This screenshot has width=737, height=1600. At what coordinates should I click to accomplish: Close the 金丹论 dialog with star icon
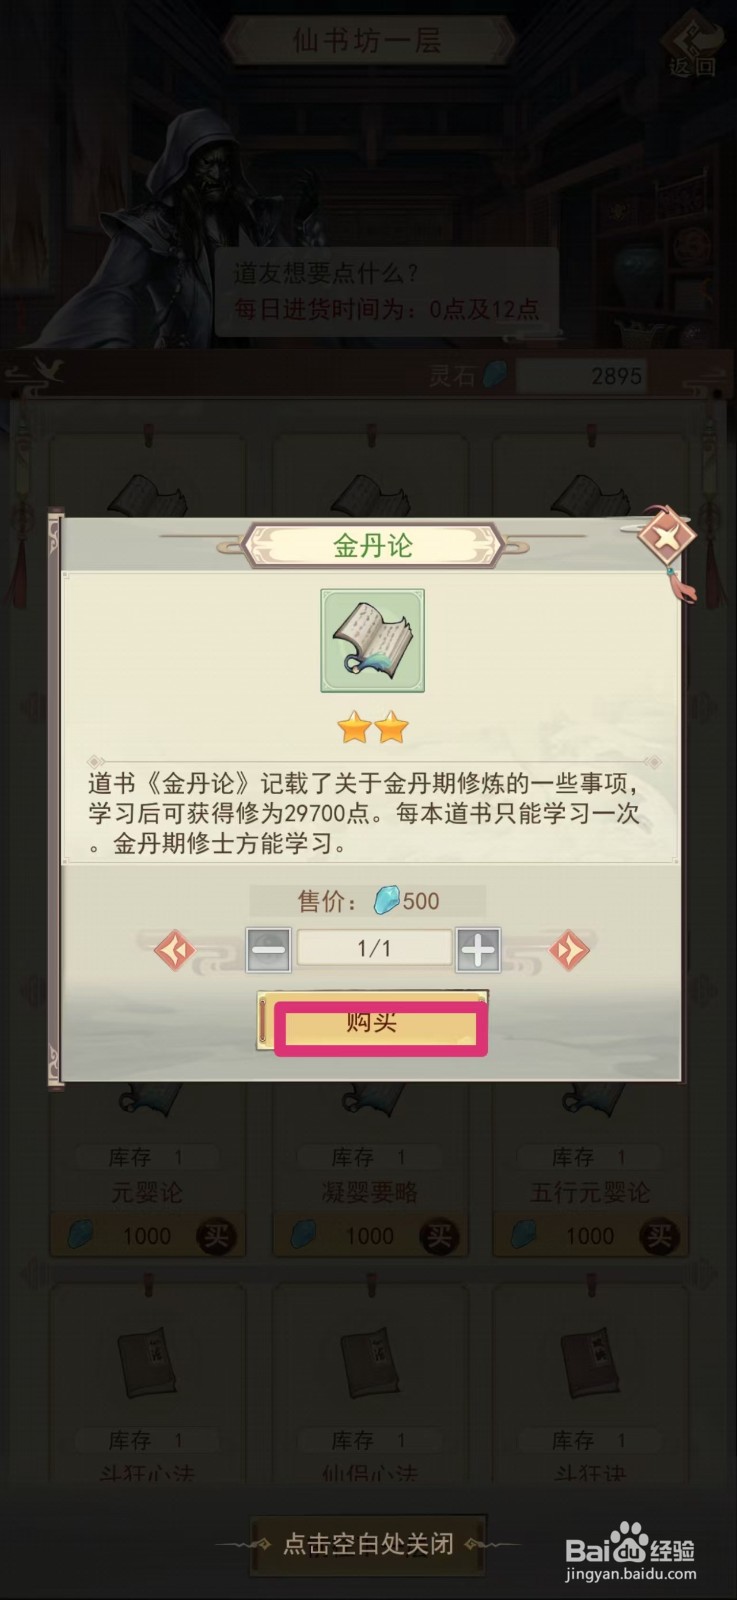point(666,539)
